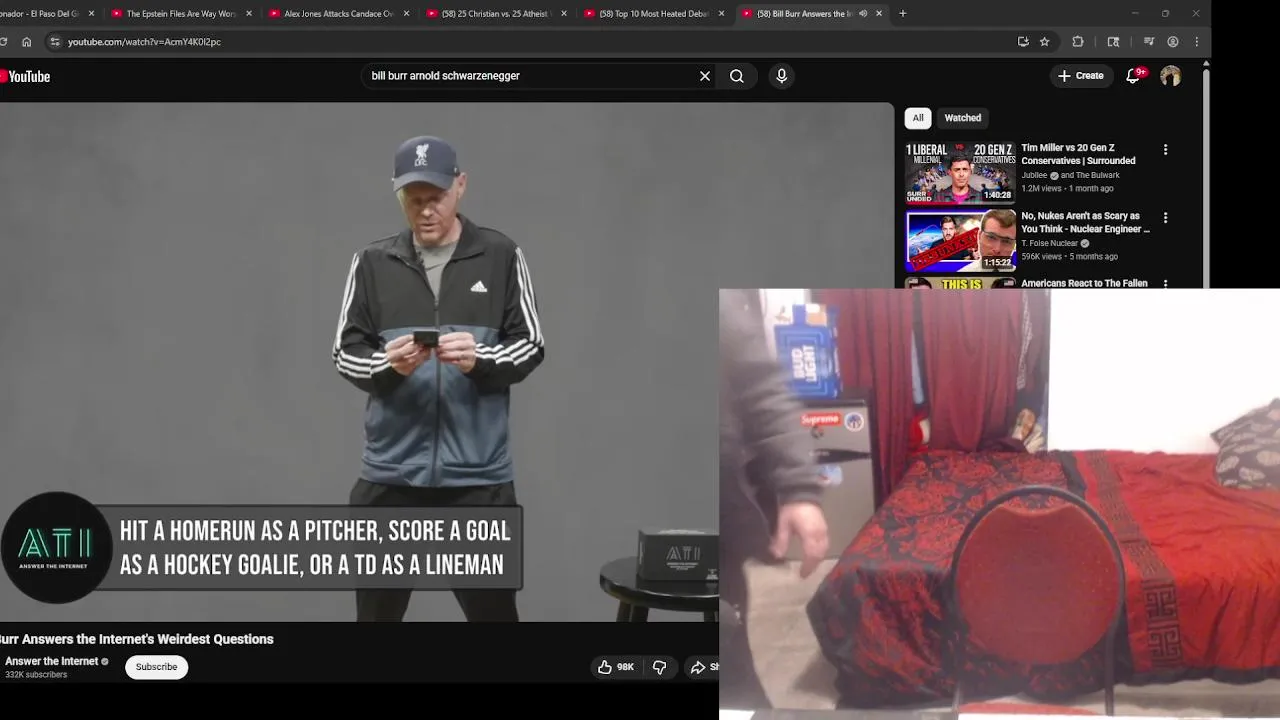The image size is (1280, 720).
Task: Click the T. Folse Nuclear channel name
Action: tap(1049, 243)
